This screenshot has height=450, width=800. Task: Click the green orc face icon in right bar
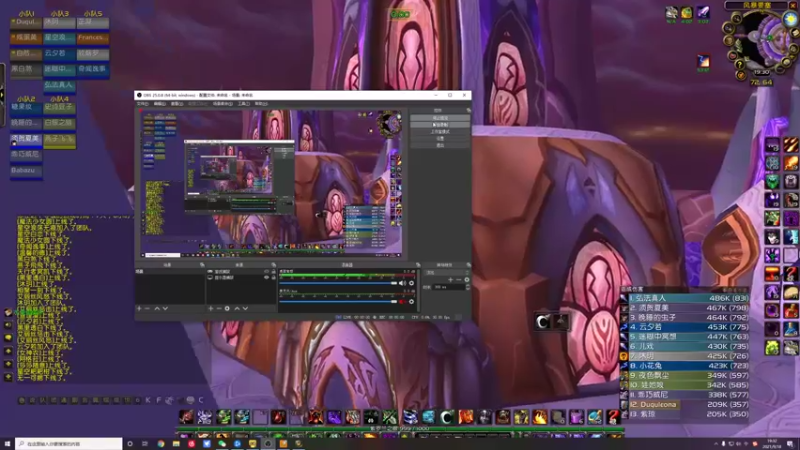(772, 181)
